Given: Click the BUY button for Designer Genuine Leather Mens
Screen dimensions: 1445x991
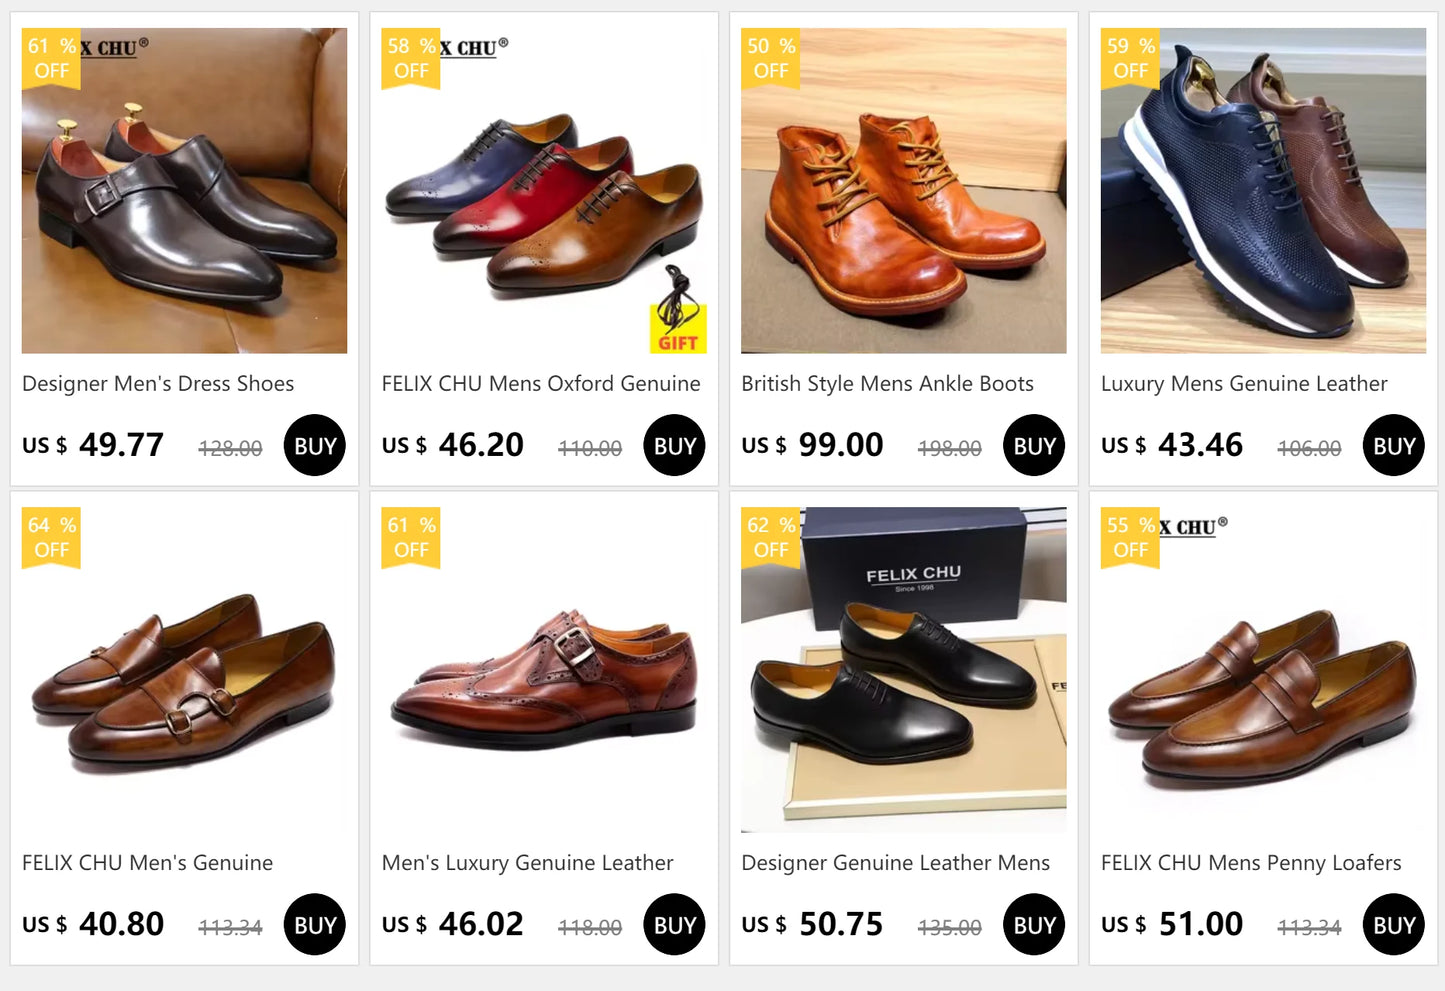Looking at the screenshot, I should pos(1033,924).
